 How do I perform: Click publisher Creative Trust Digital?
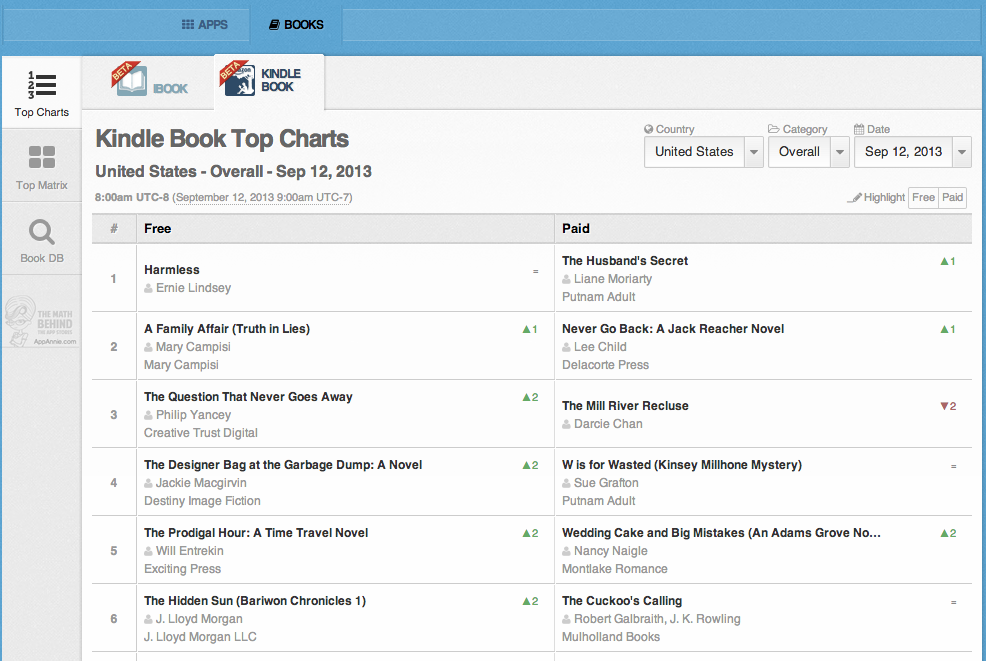click(x=201, y=433)
